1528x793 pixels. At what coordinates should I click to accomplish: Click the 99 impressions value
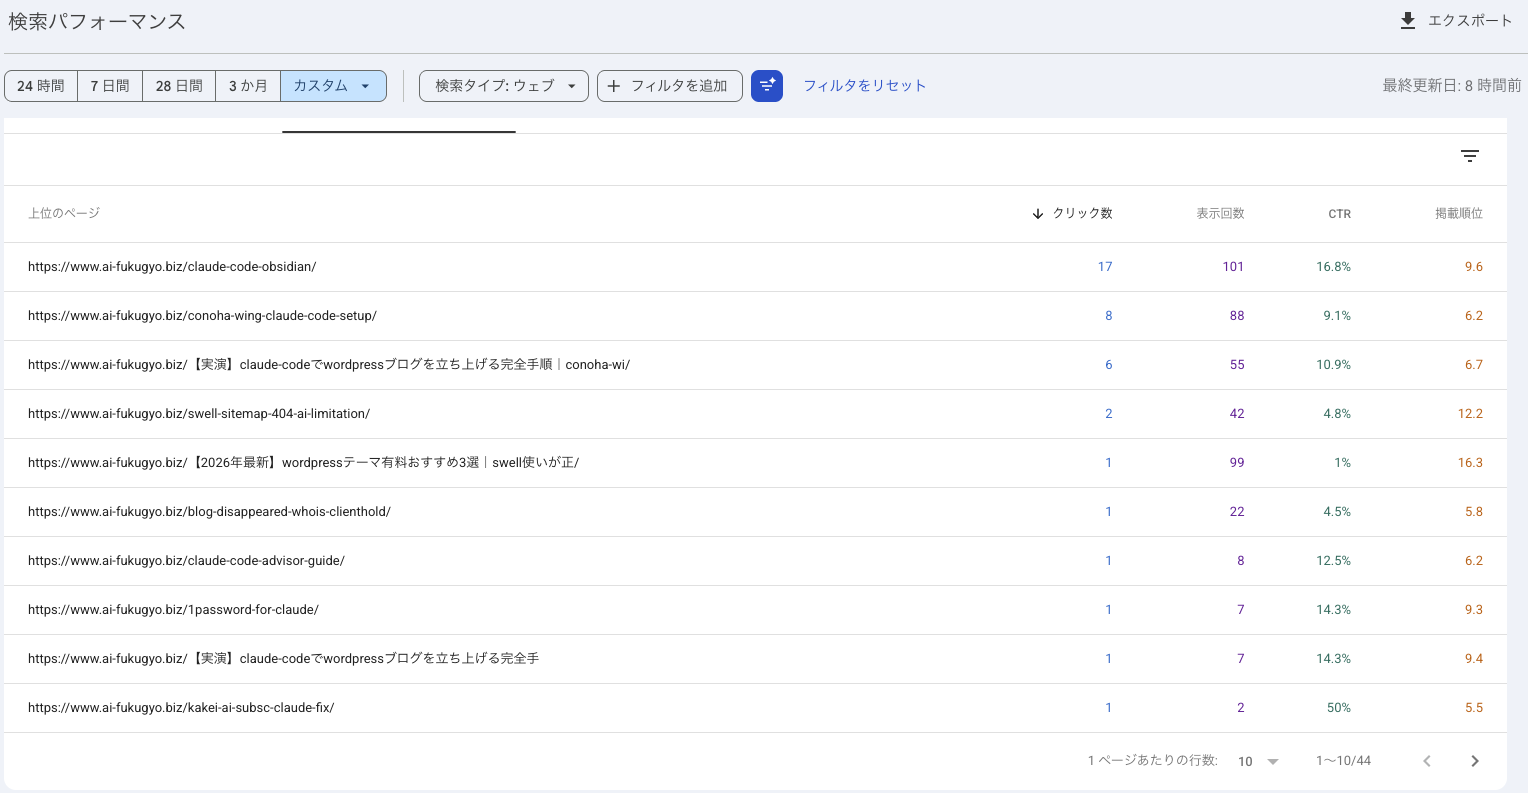[x=1237, y=463]
